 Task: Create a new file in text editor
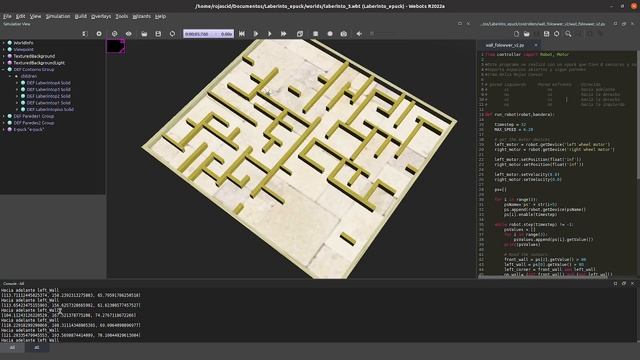pyautogui.click(x=516, y=34)
